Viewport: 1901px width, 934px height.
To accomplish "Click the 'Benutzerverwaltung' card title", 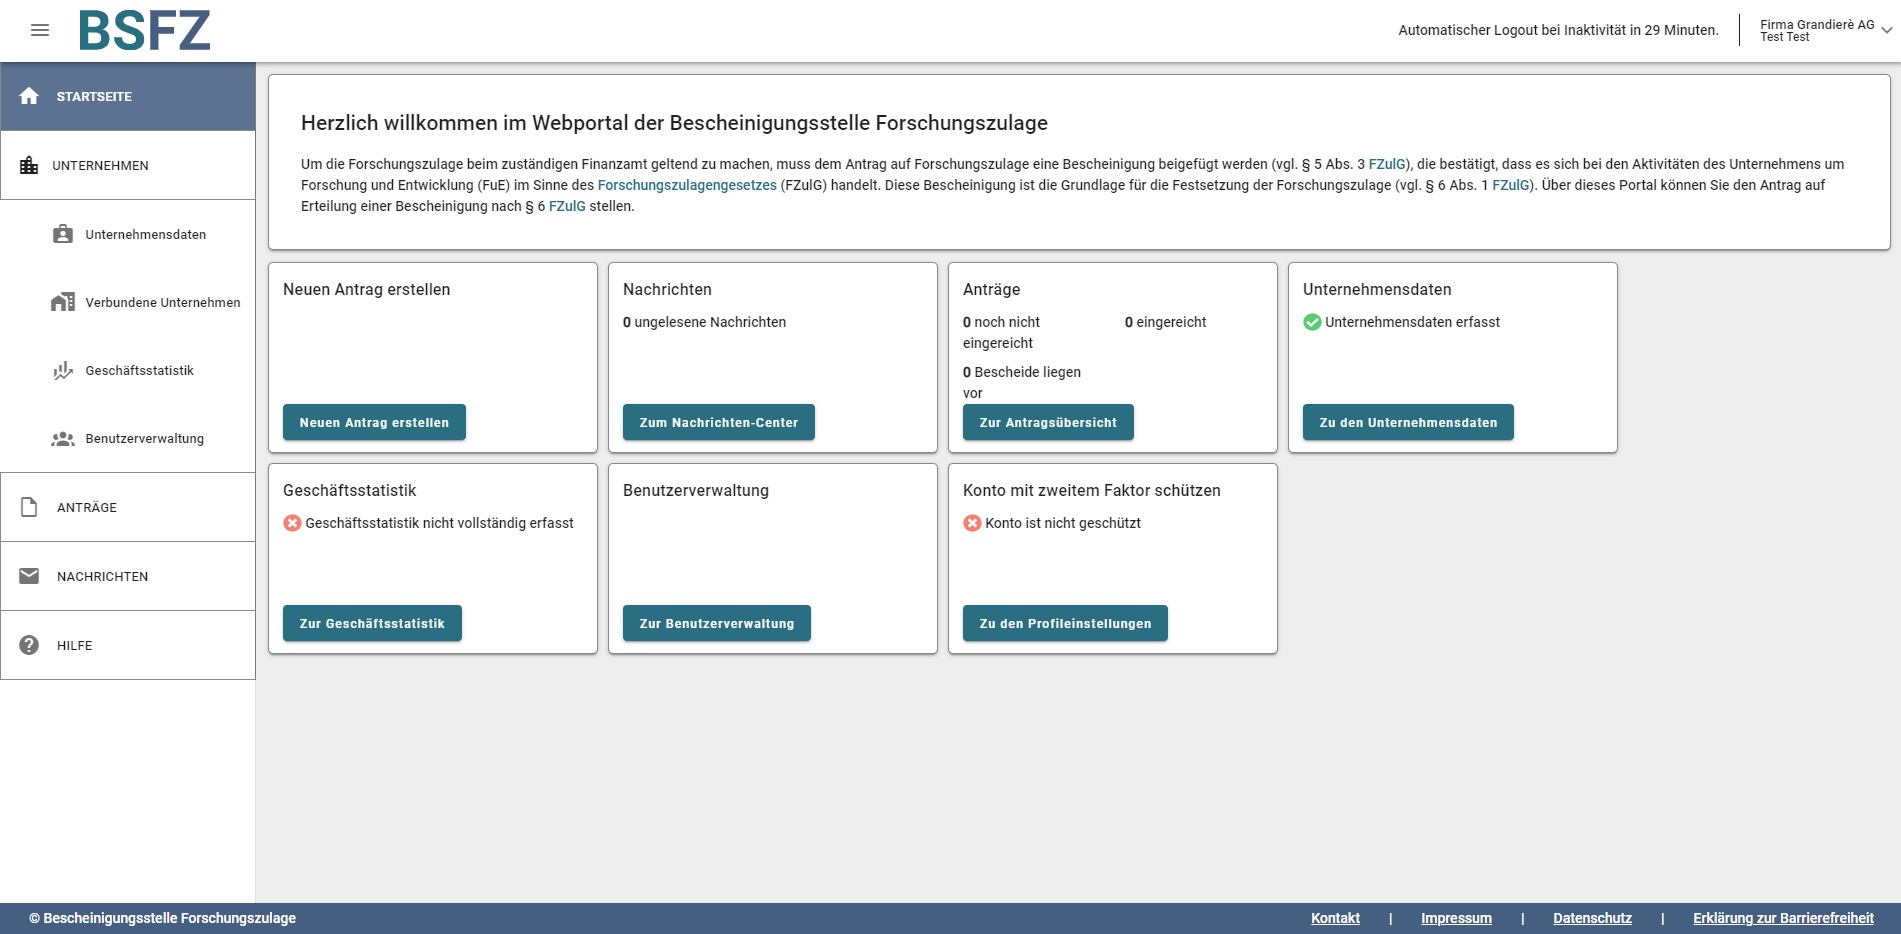I will click(x=695, y=490).
